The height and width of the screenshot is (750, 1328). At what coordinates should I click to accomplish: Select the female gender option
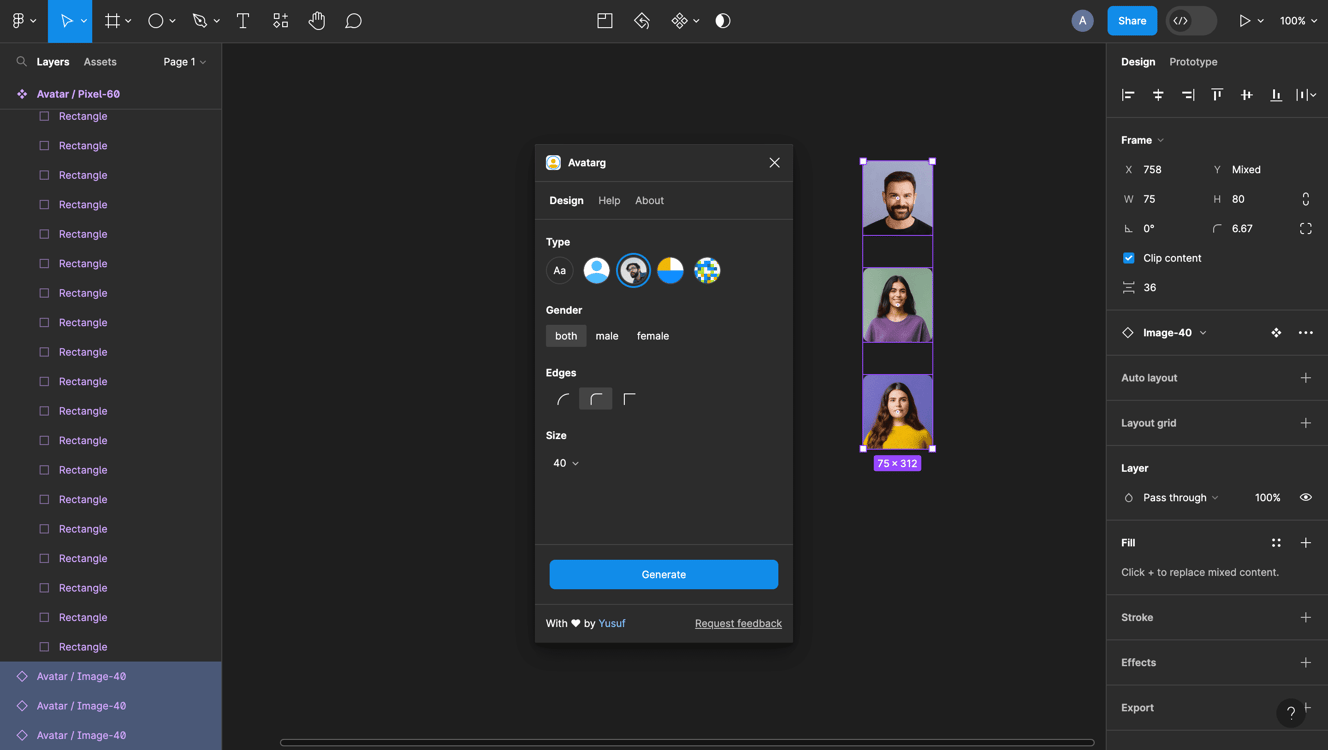[652, 335]
